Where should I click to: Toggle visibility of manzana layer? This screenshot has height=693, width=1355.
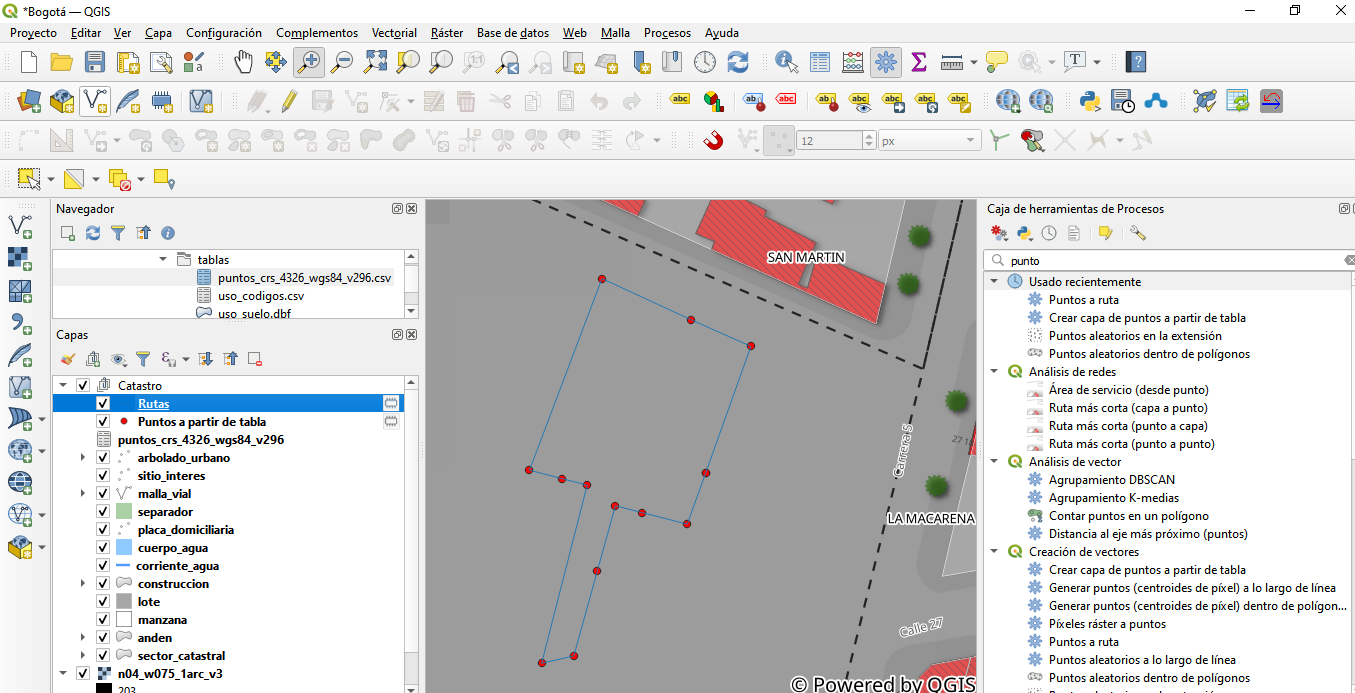(102, 620)
